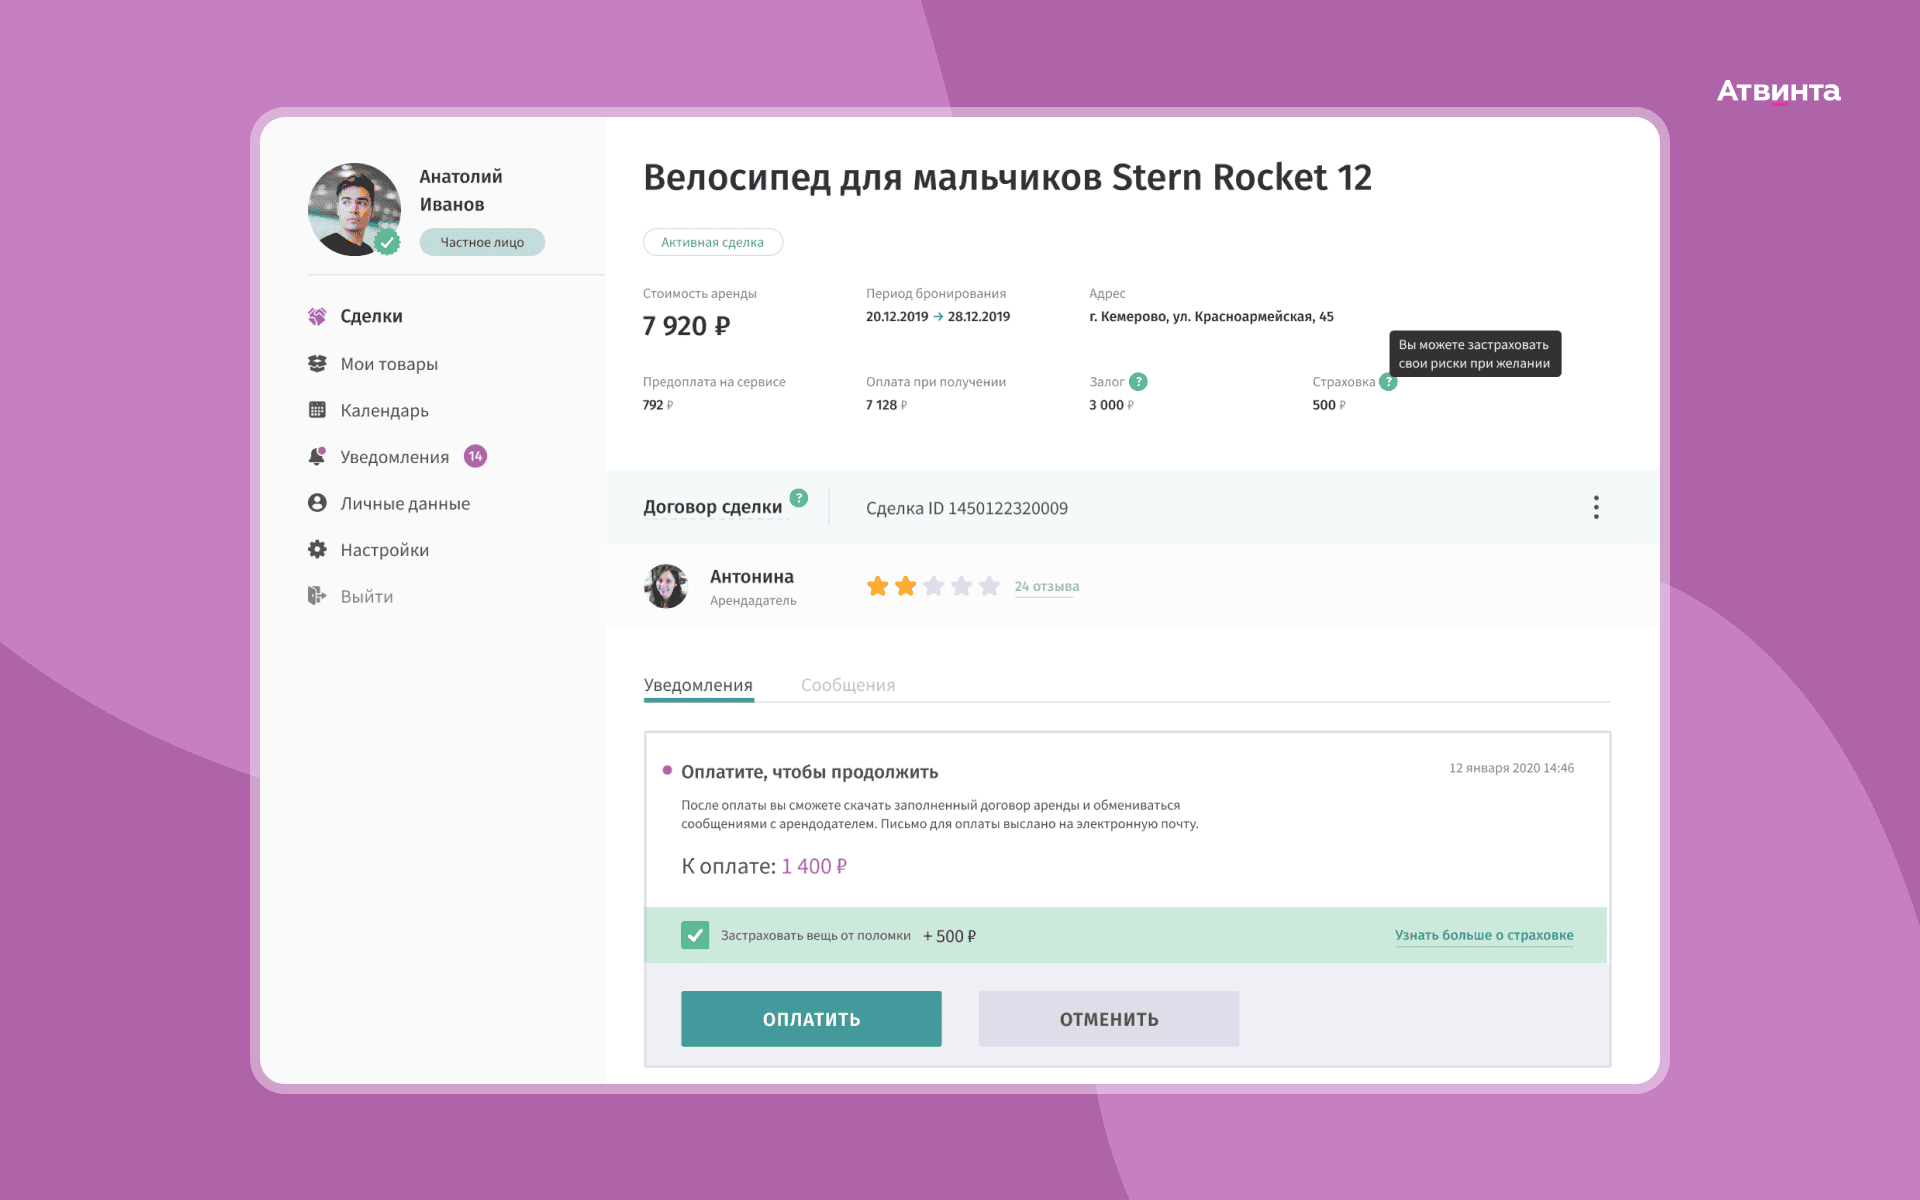
Task: Click the Сделки handshake icon
Action: [317, 316]
